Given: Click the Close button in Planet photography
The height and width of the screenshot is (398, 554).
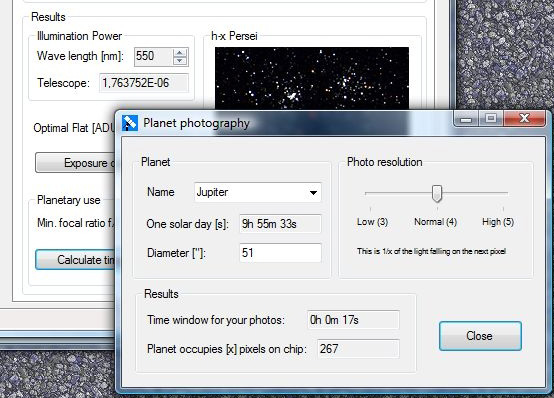Looking at the screenshot, I should click(480, 336).
